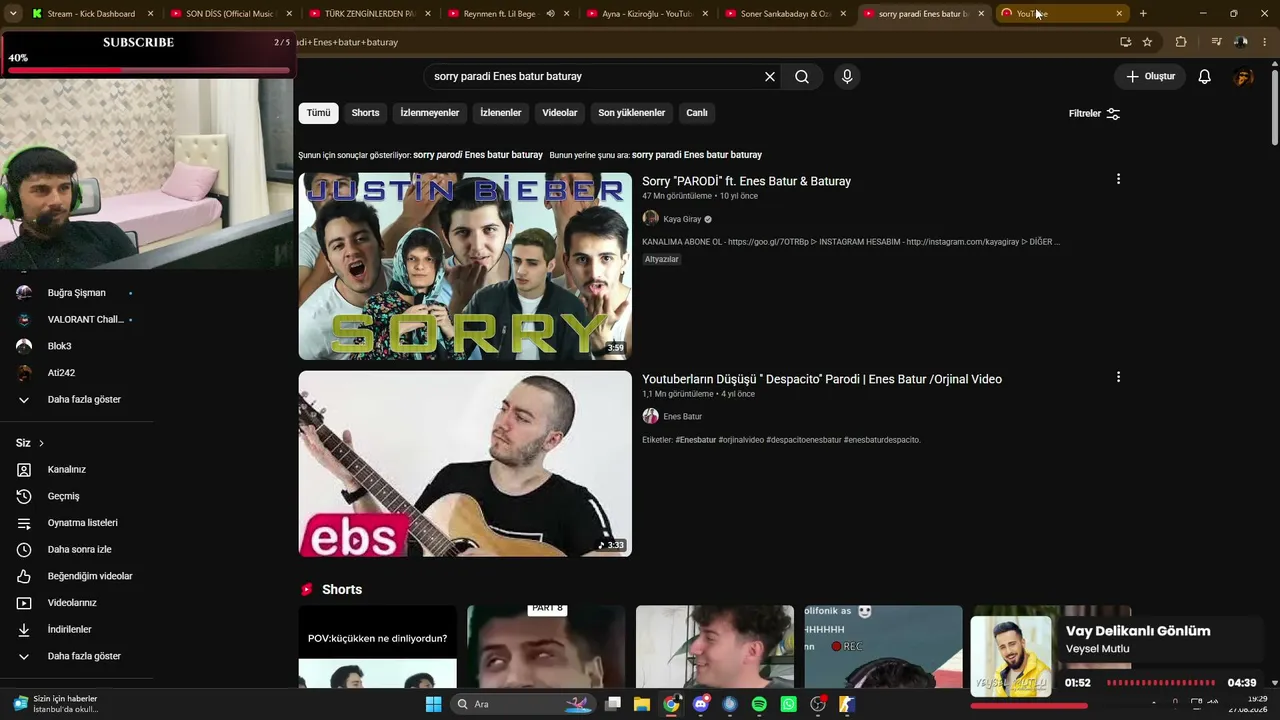Open the Windows Start menu
This screenshot has height=720, width=1280.
433,704
